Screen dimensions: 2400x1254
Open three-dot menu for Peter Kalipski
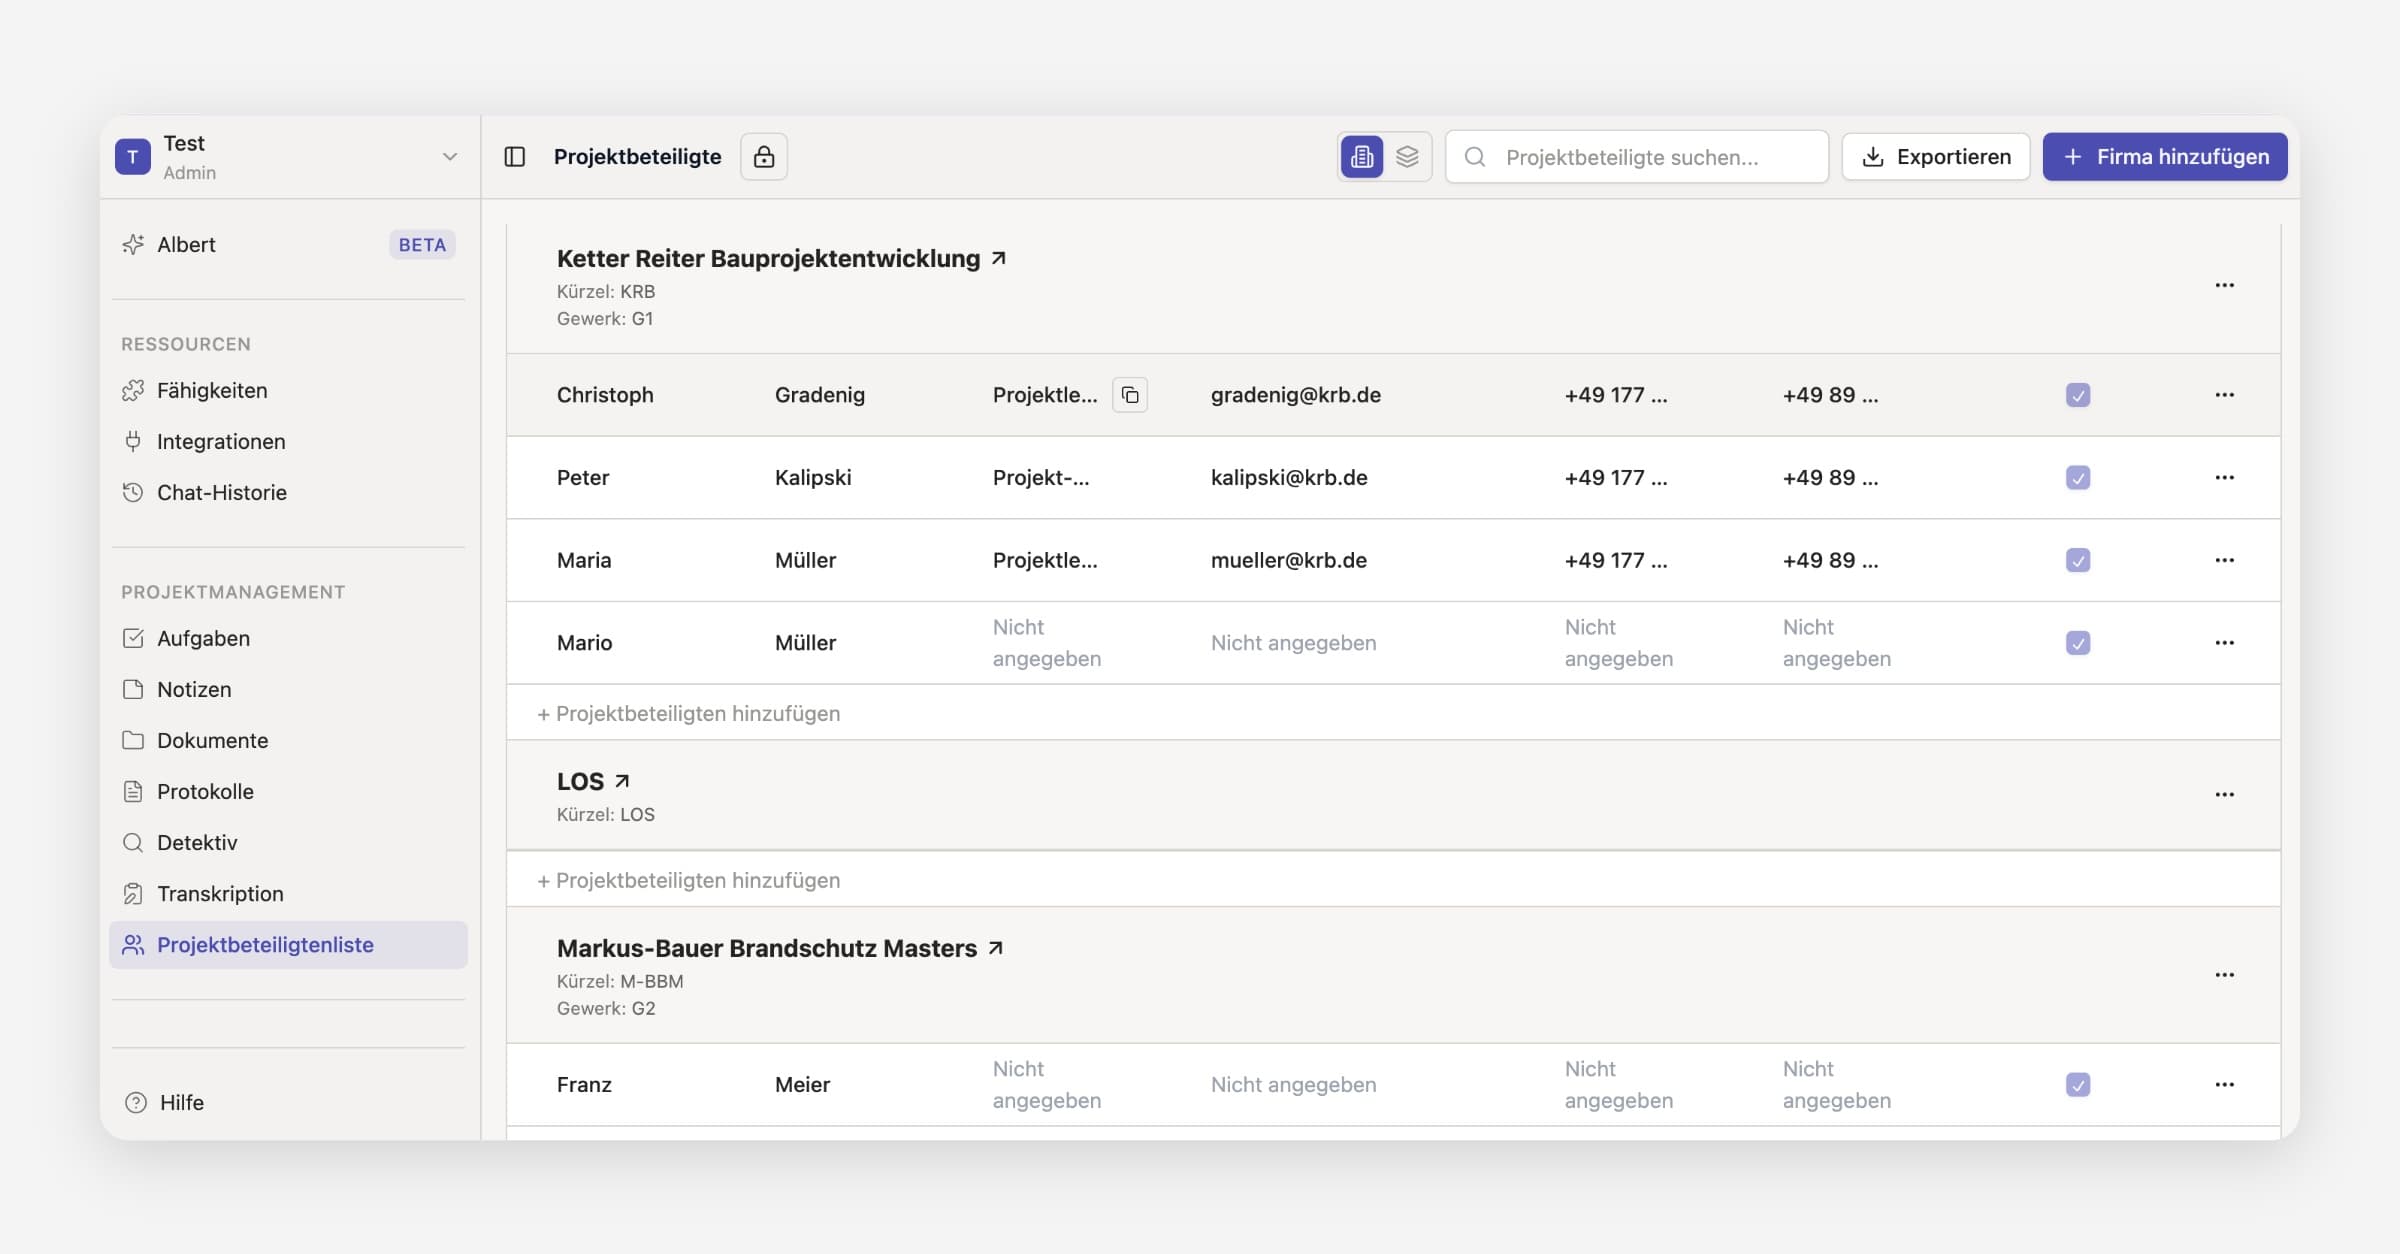point(2224,478)
